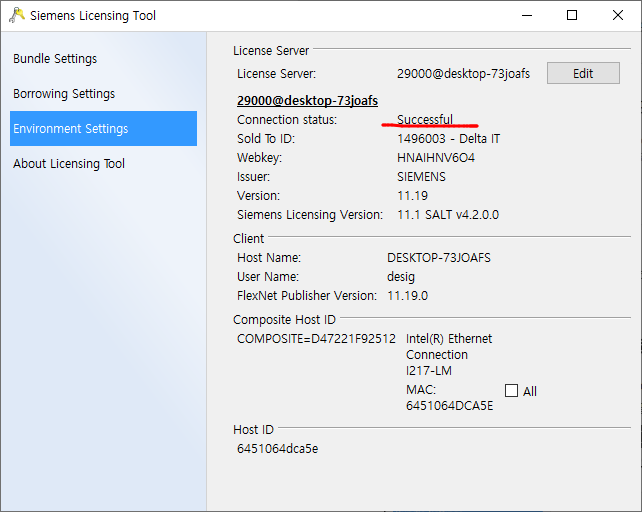Select Environment Settings in sidebar

click(103, 129)
